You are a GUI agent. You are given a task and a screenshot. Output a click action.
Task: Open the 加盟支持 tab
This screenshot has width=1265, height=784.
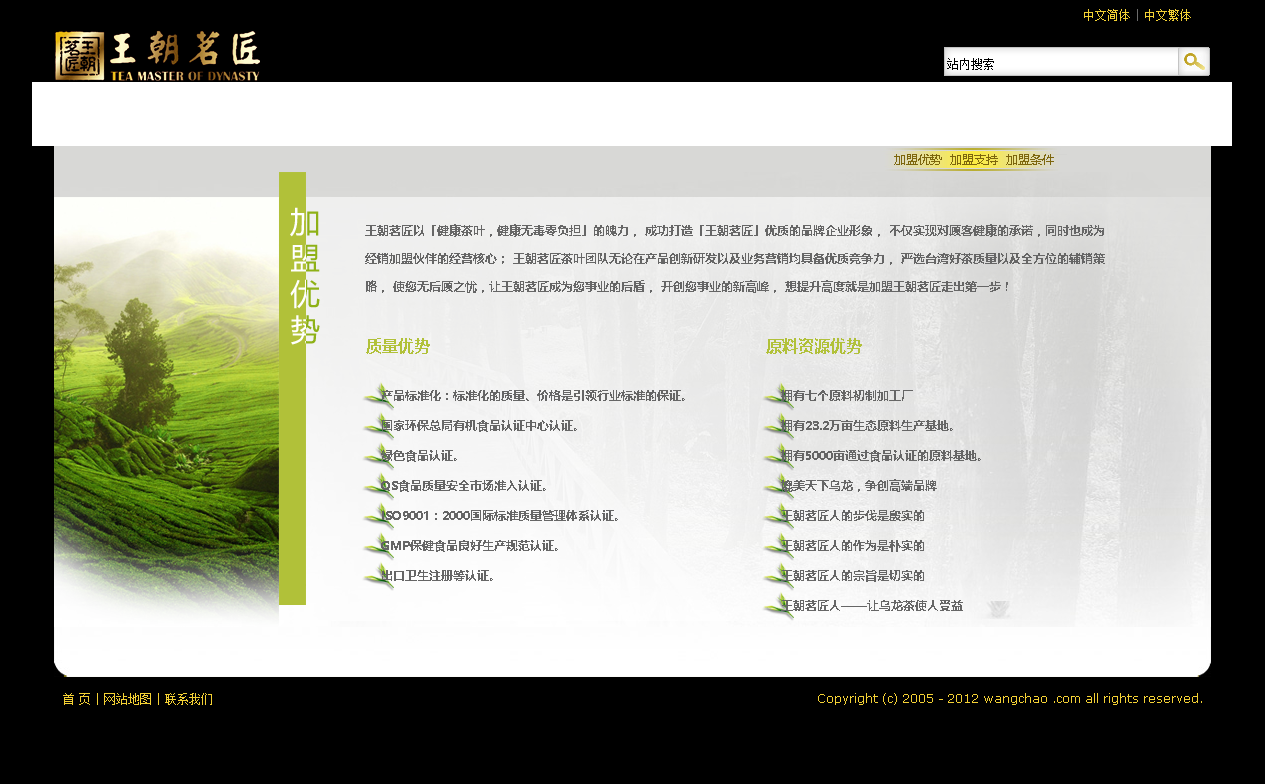point(973,160)
